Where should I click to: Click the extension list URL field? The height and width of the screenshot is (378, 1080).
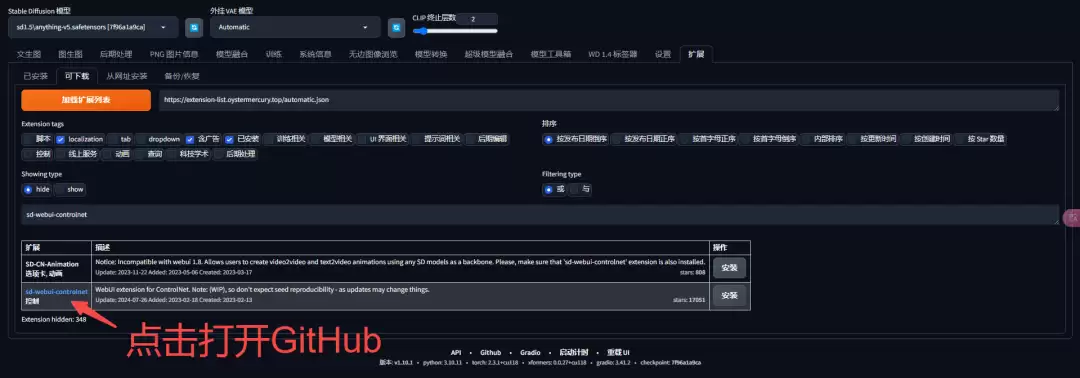609,100
